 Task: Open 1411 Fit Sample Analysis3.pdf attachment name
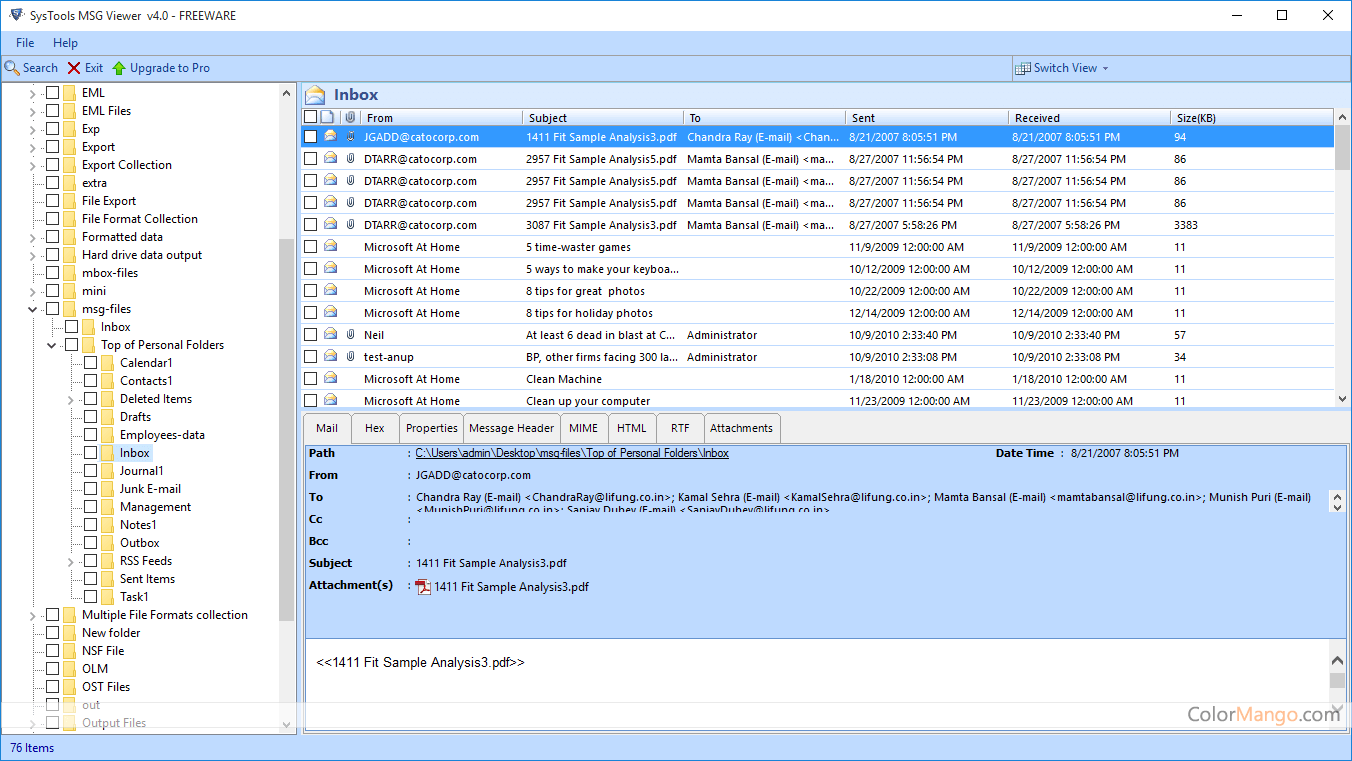(x=511, y=587)
